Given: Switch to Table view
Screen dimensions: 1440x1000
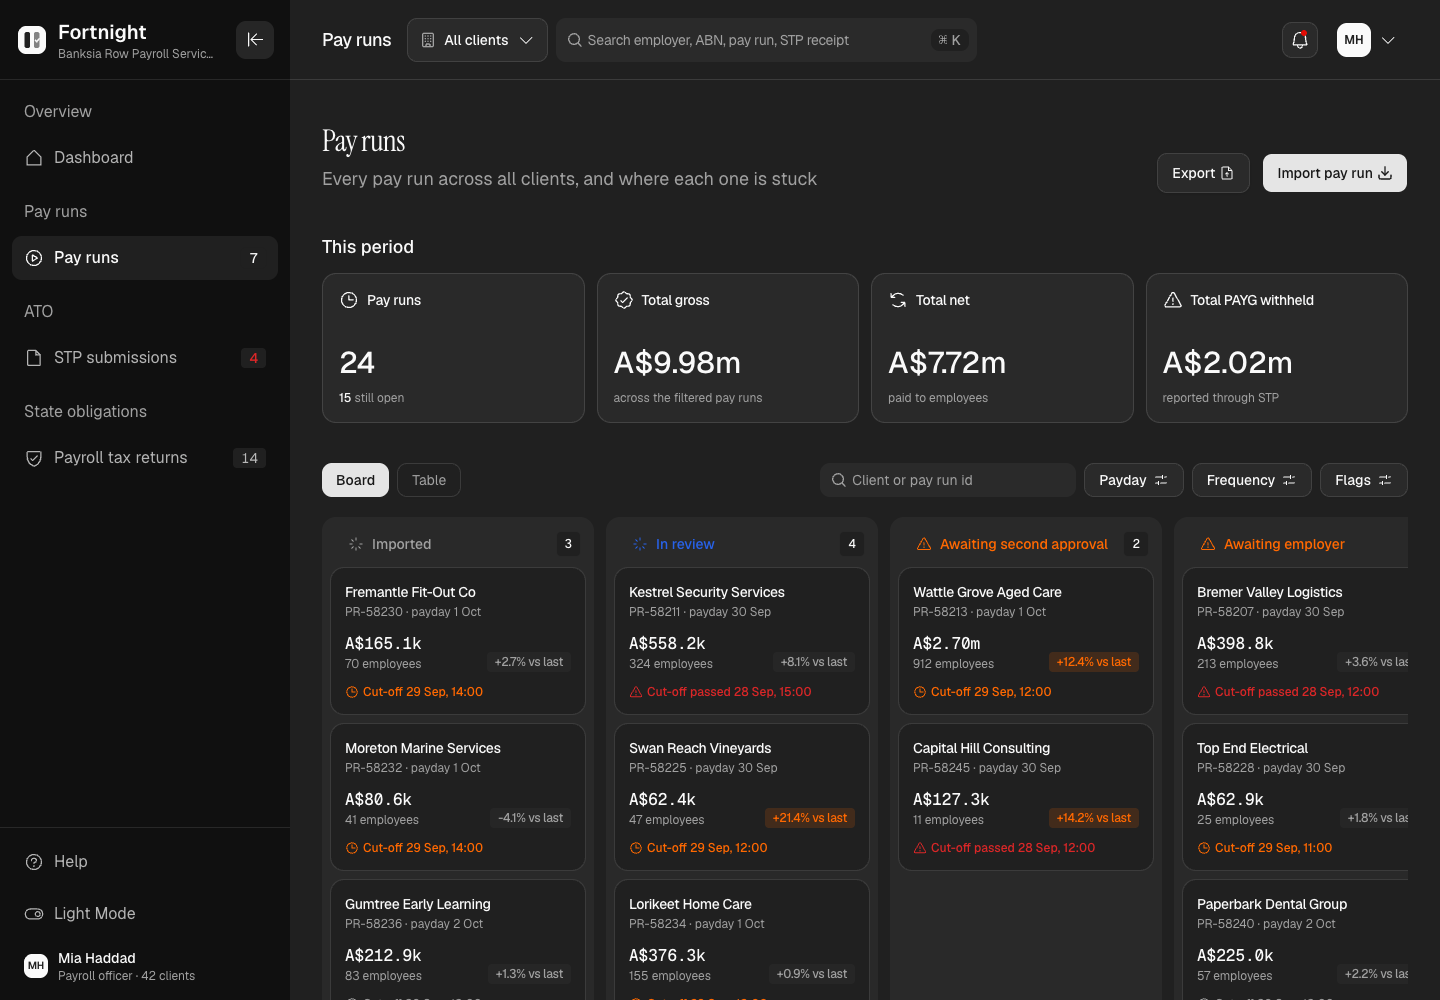Looking at the screenshot, I should [x=429, y=480].
